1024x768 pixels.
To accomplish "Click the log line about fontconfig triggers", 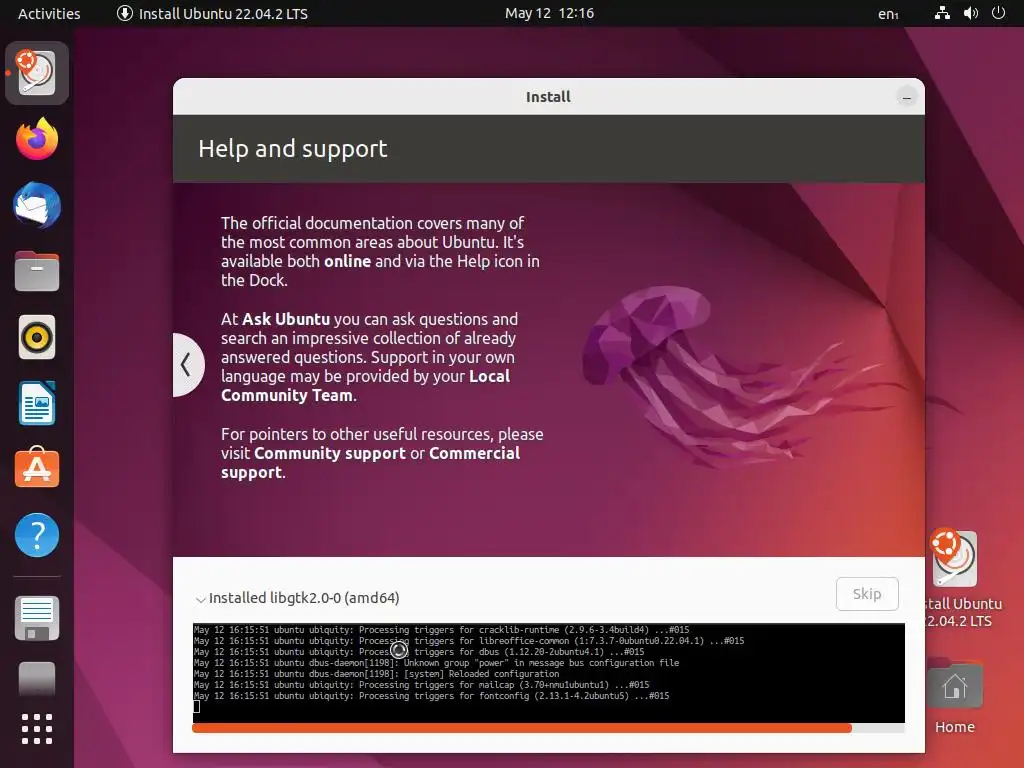I will 431,696.
